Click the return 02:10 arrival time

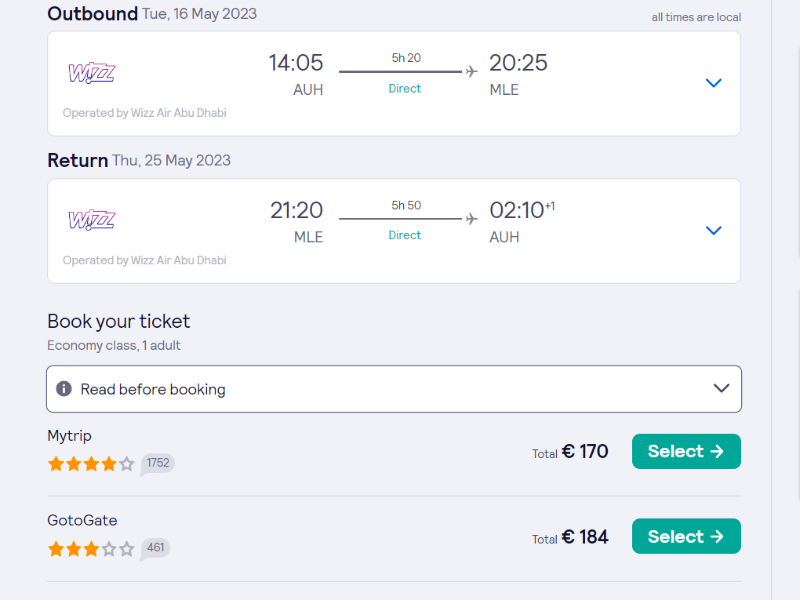pos(517,210)
